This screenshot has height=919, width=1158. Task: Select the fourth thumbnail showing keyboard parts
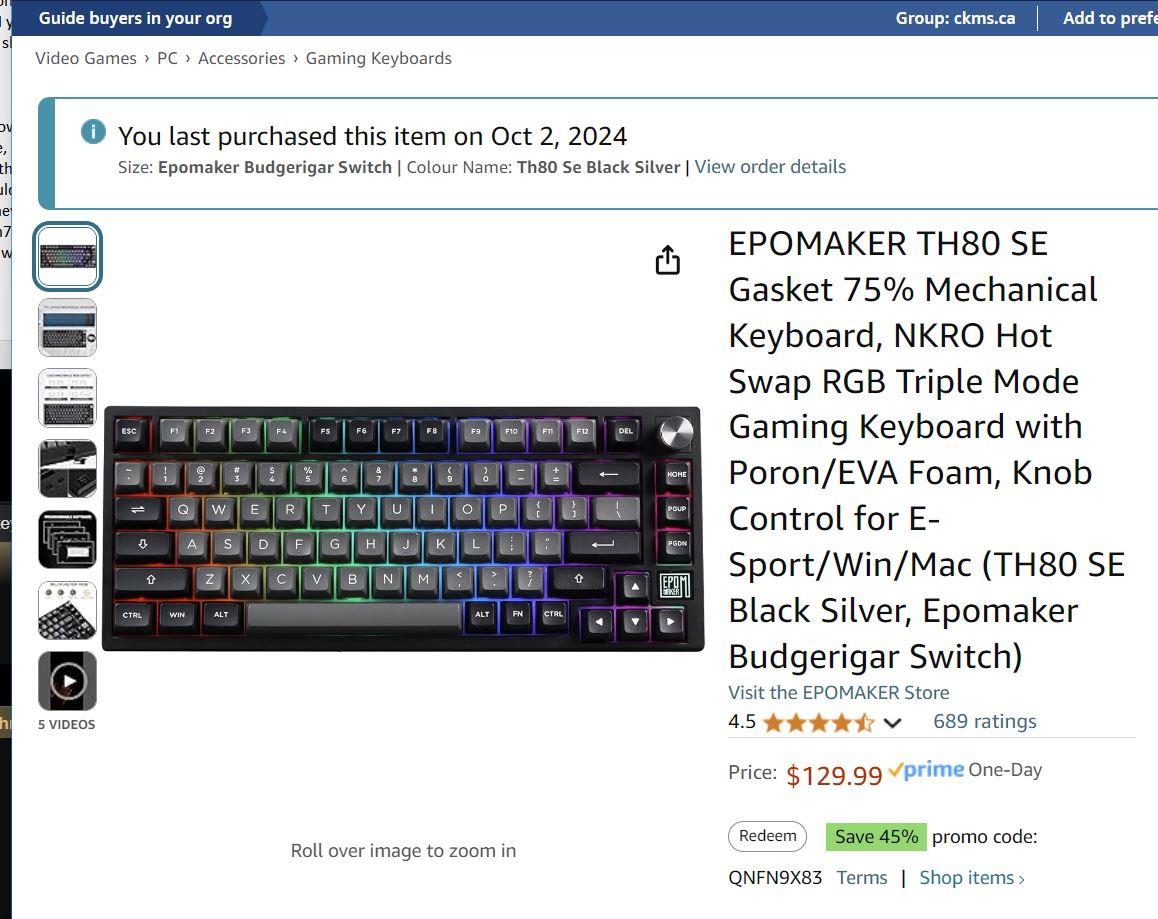point(67,468)
